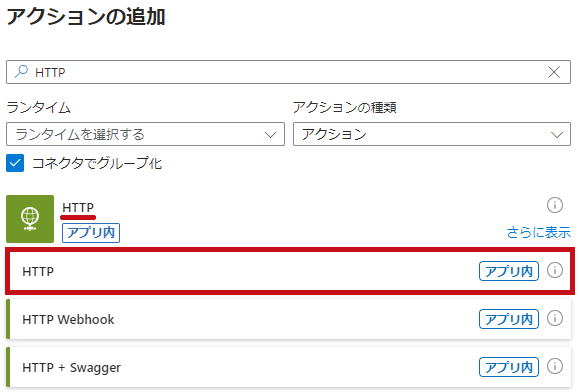The image size is (579, 392).
Task: Open info icon for HTTP connector header
Action: pyautogui.click(x=555, y=205)
